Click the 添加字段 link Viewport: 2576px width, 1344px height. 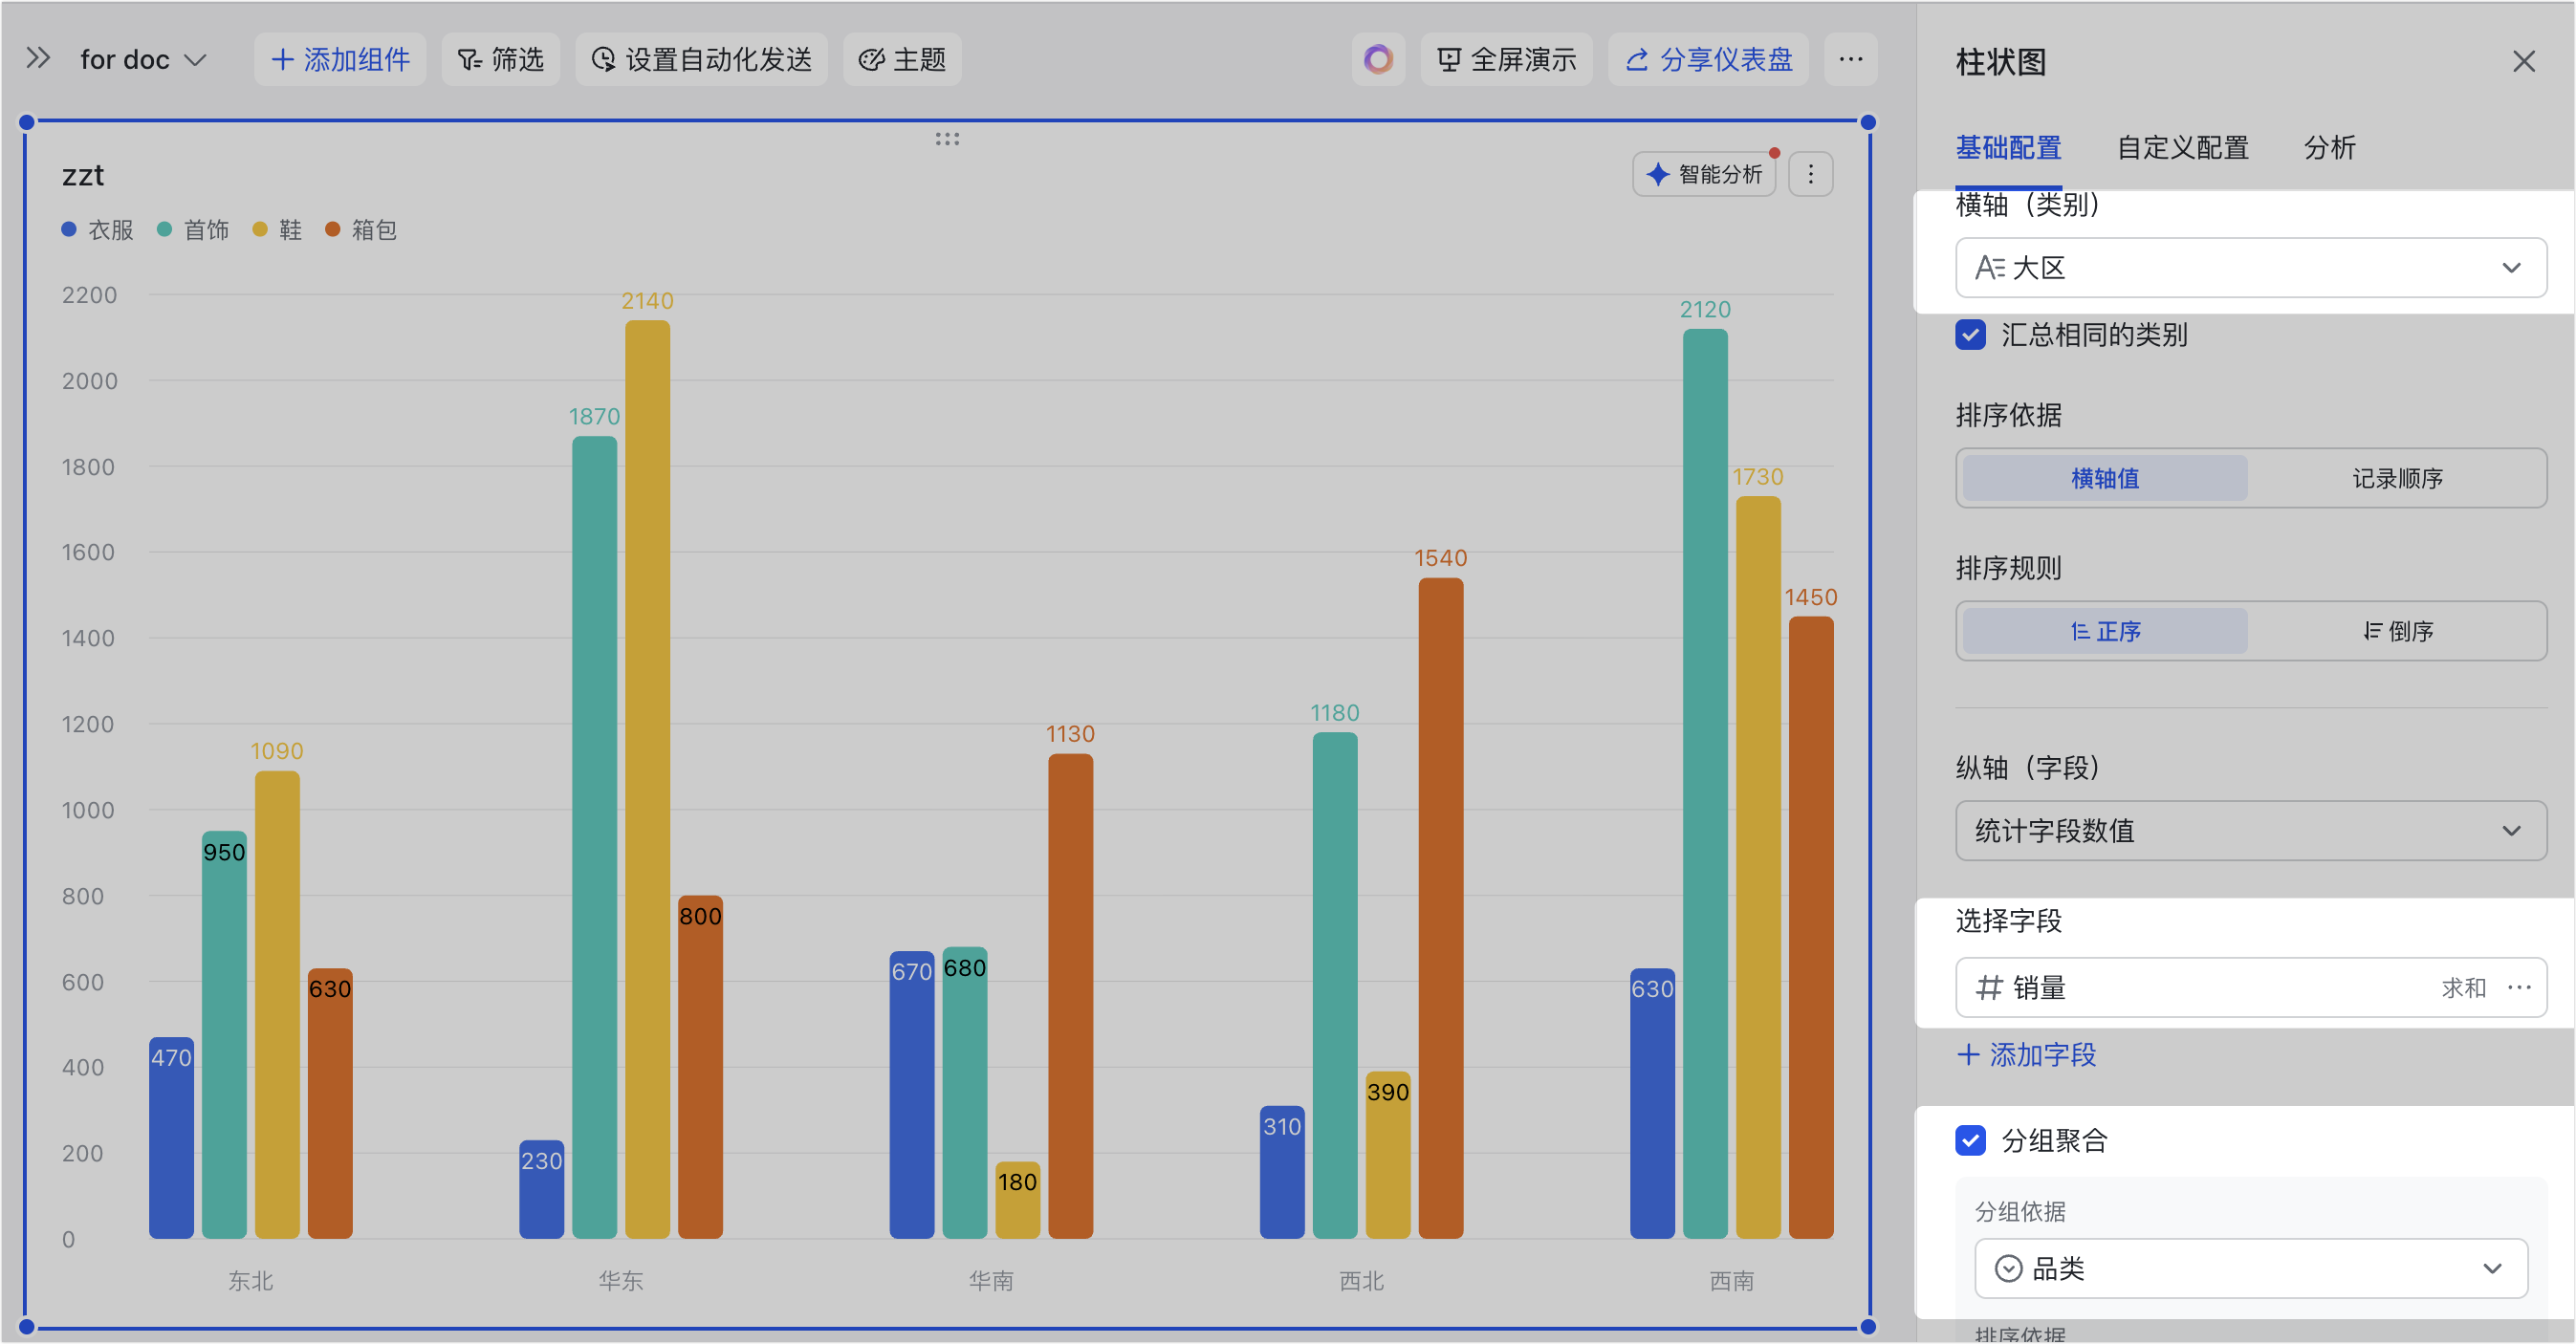point(2026,1055)
